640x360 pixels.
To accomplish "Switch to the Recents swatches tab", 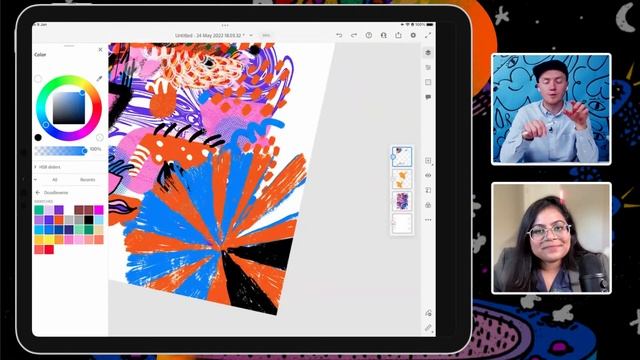I will [87, 180].
